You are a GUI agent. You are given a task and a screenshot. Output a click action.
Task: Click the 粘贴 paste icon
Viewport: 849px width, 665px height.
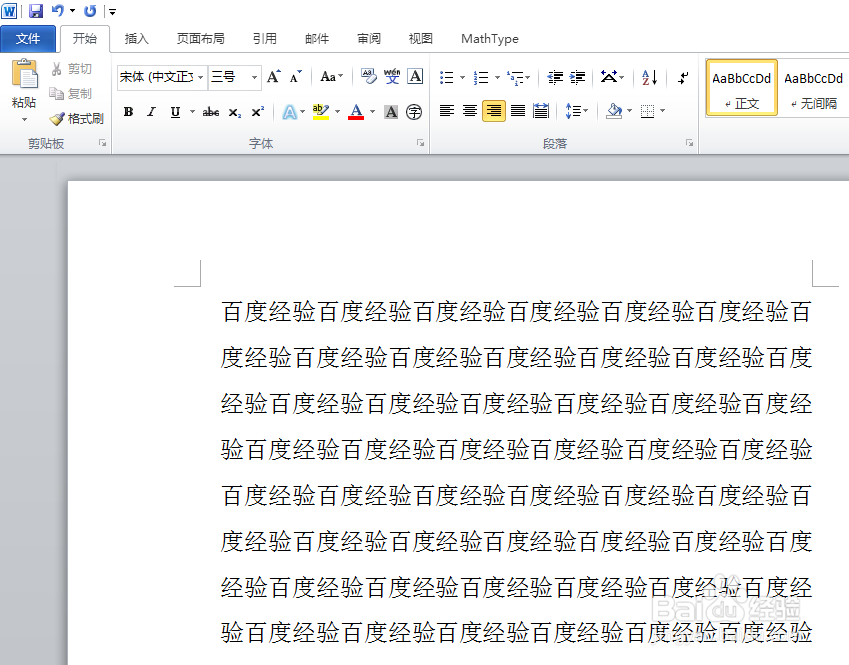tap(24, 74)
